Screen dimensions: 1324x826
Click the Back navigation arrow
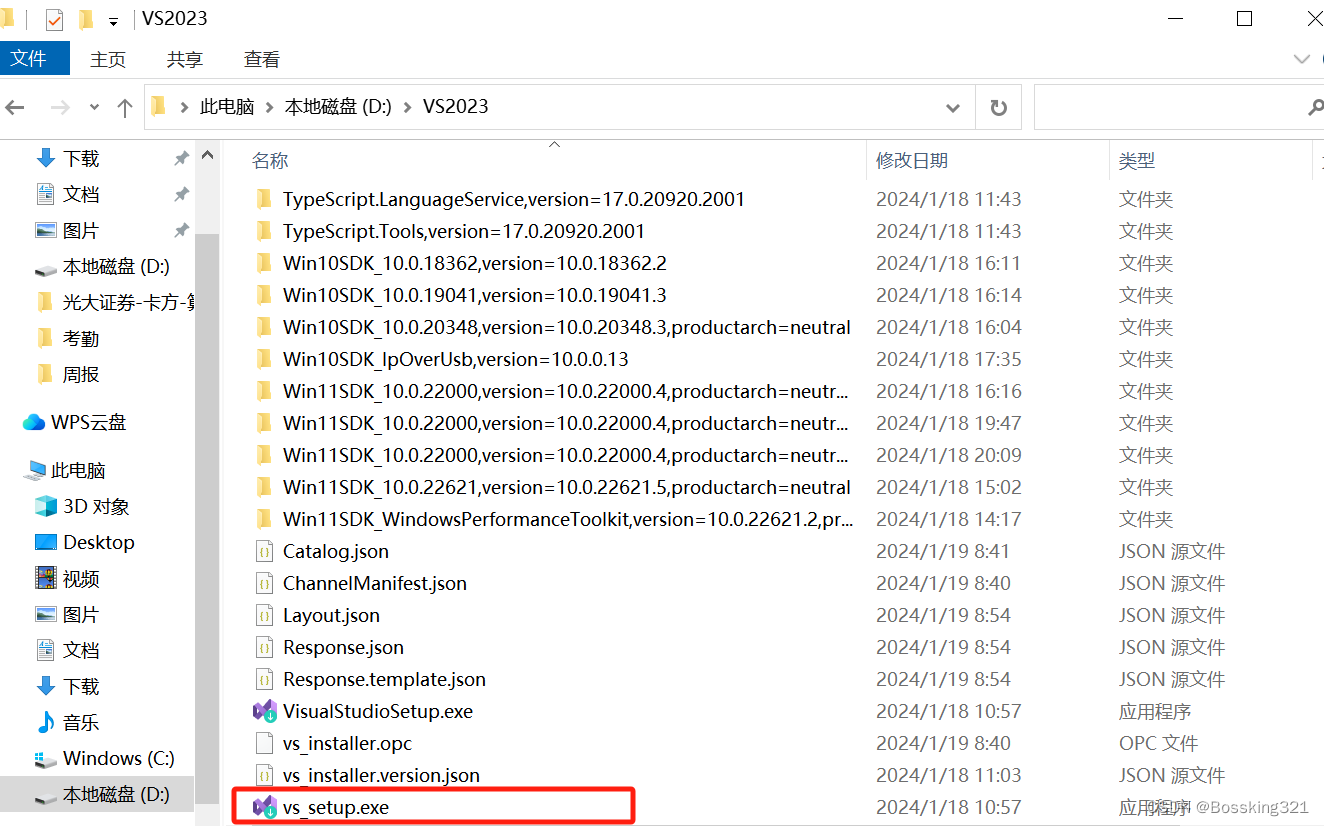point(15,107)
